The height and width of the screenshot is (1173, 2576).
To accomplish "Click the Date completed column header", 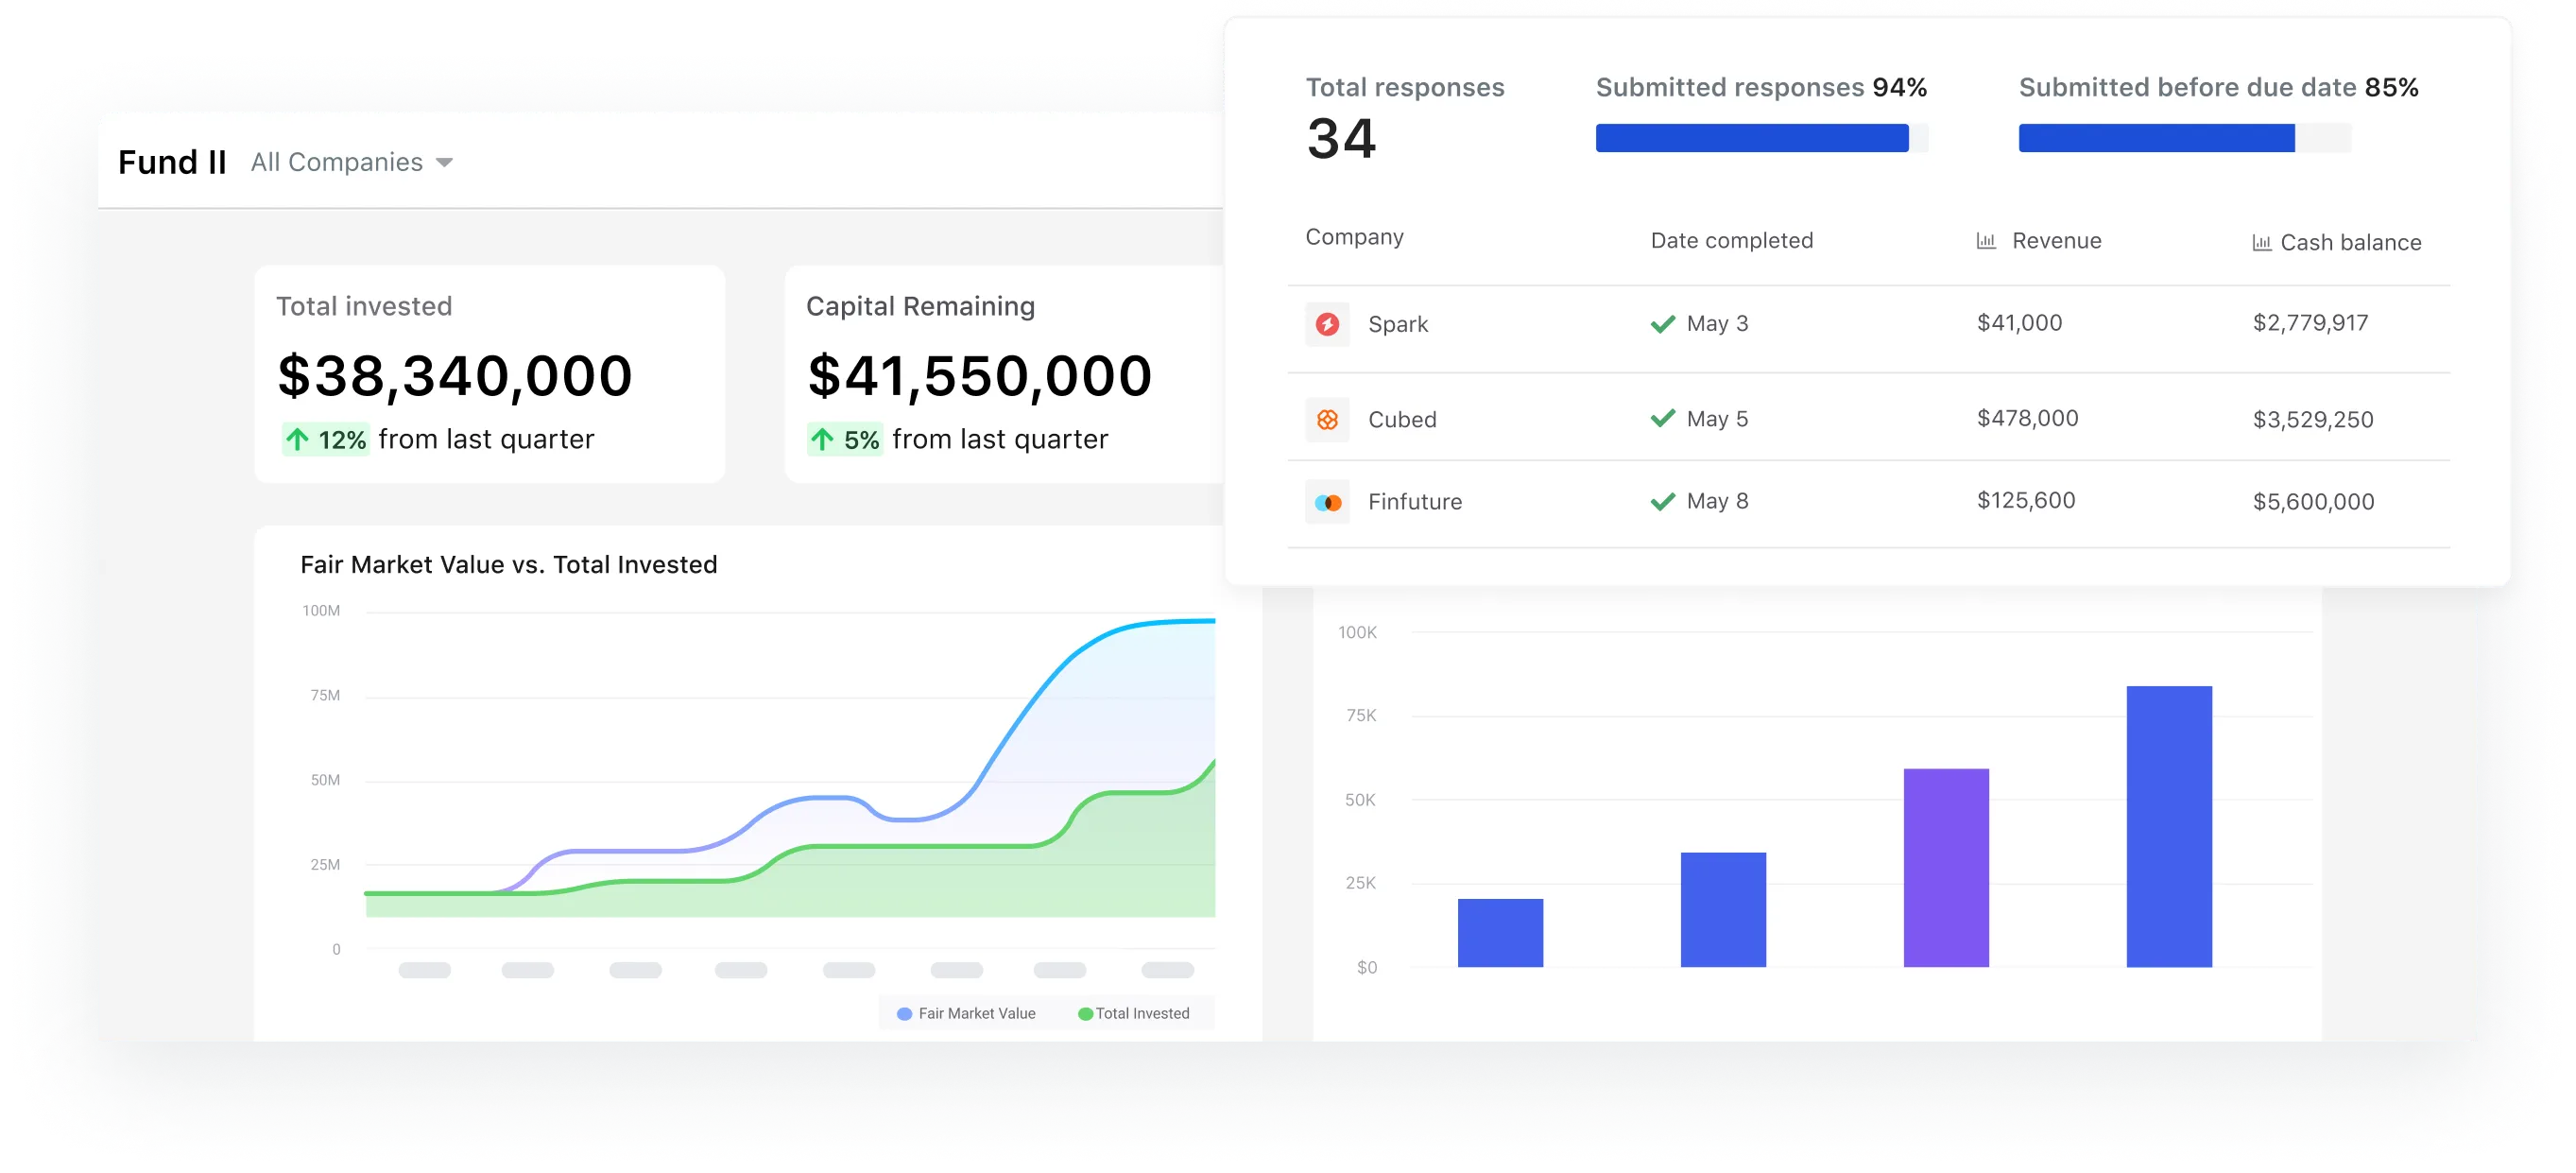I will [1731, 241].
